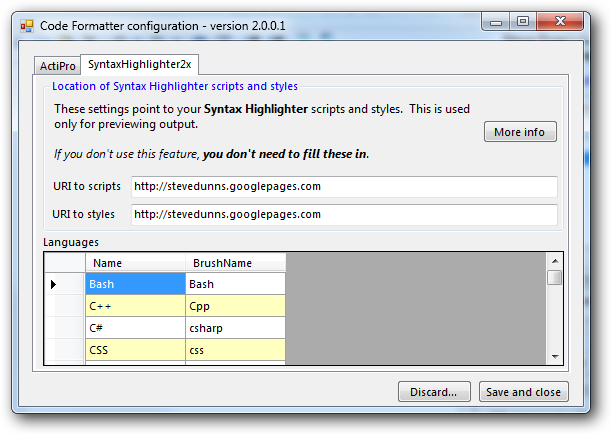Select the Name column header
The height and width of the screenshot is (434, 611).
[x=135, y=263]
